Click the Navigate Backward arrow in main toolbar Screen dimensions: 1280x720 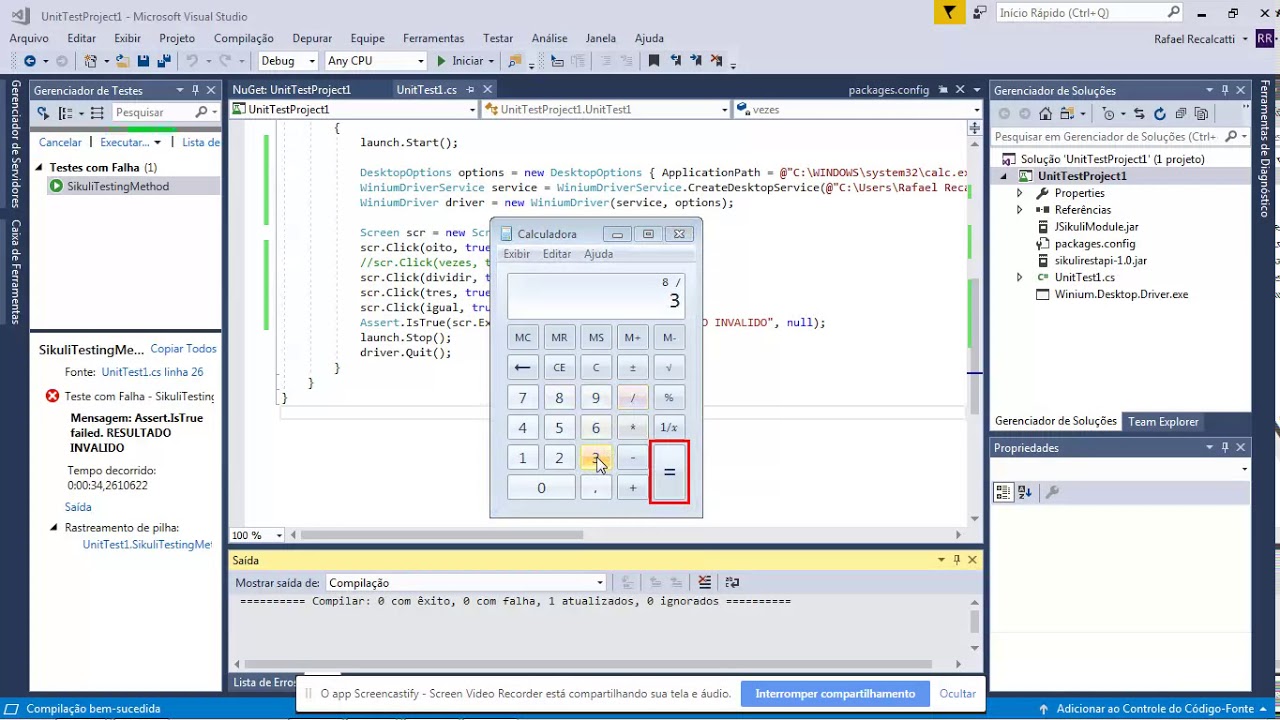29,61
